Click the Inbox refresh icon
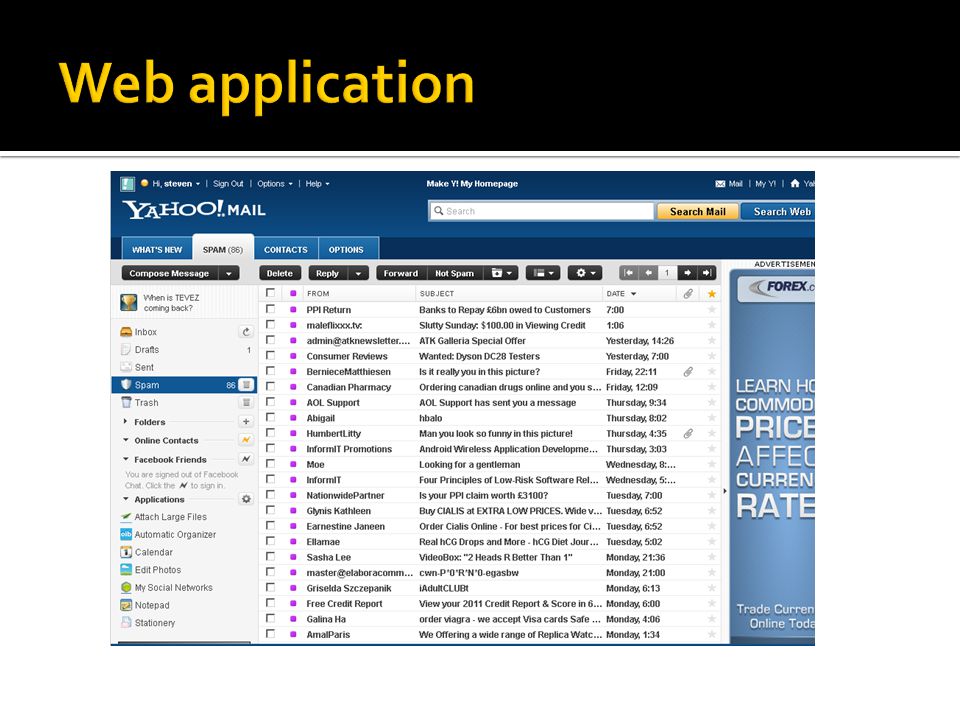Image resolution: width=960 pixels, height=720 pixels. pyautogui.click(x=246, y=332)
